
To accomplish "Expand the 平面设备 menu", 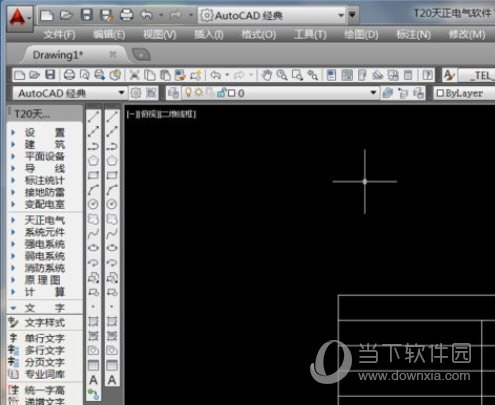I will pos(45,156).
